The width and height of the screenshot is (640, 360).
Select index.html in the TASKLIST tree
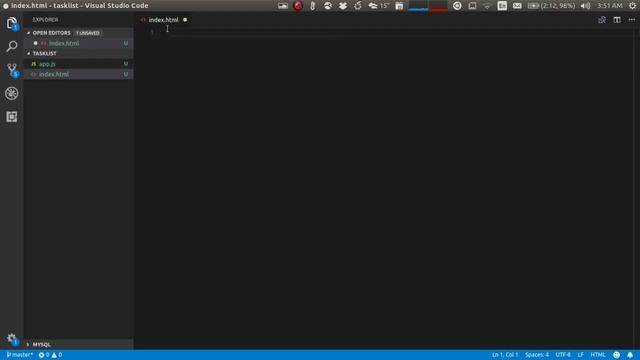pos(78,74)
